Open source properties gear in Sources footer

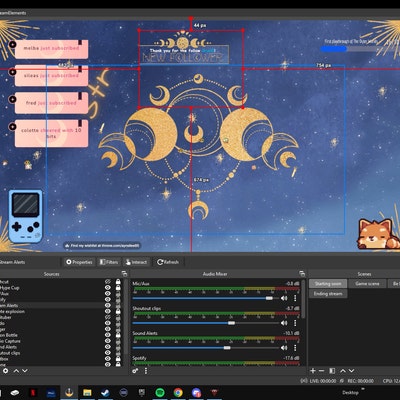6,371
